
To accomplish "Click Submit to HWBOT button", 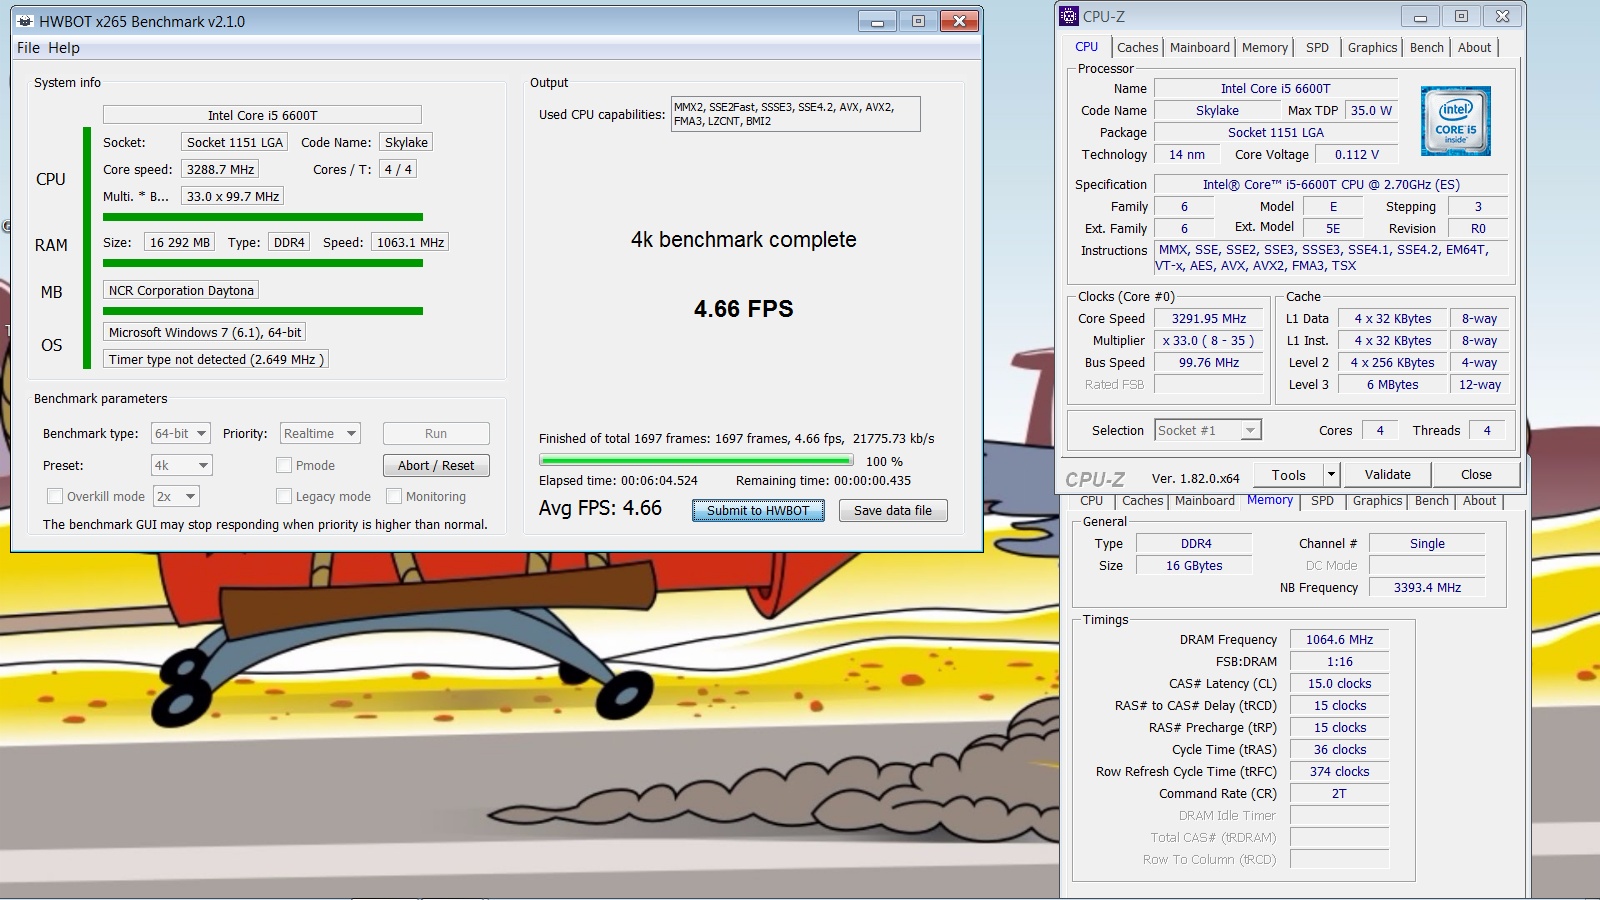I will coord(758,510).
